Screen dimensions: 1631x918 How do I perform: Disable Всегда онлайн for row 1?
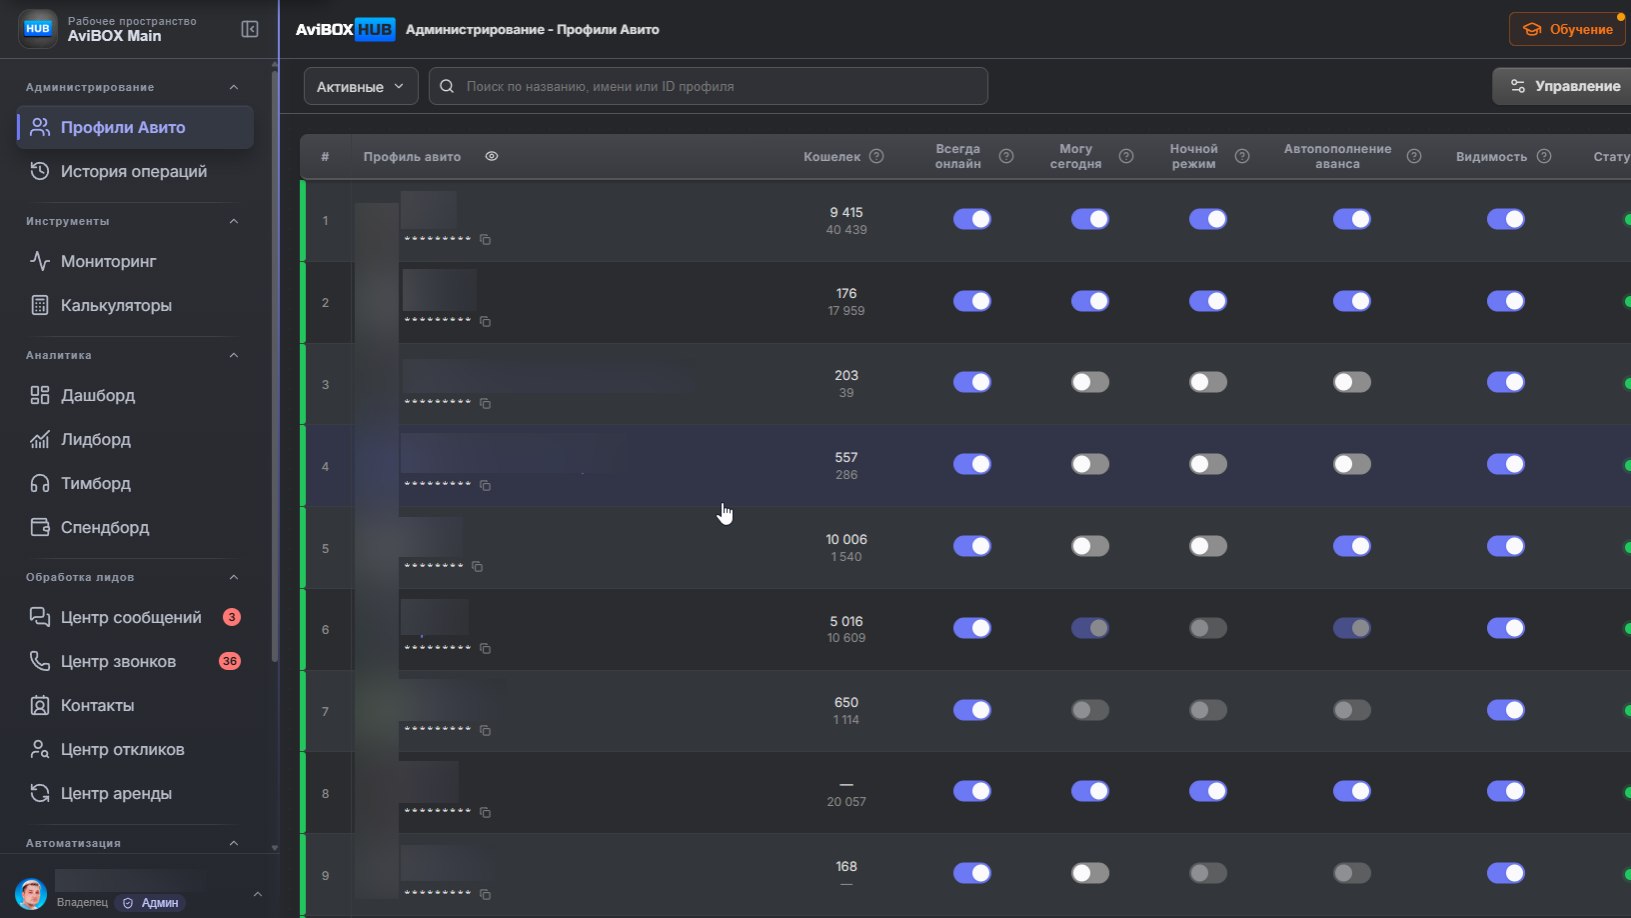[x=972, y=219]
